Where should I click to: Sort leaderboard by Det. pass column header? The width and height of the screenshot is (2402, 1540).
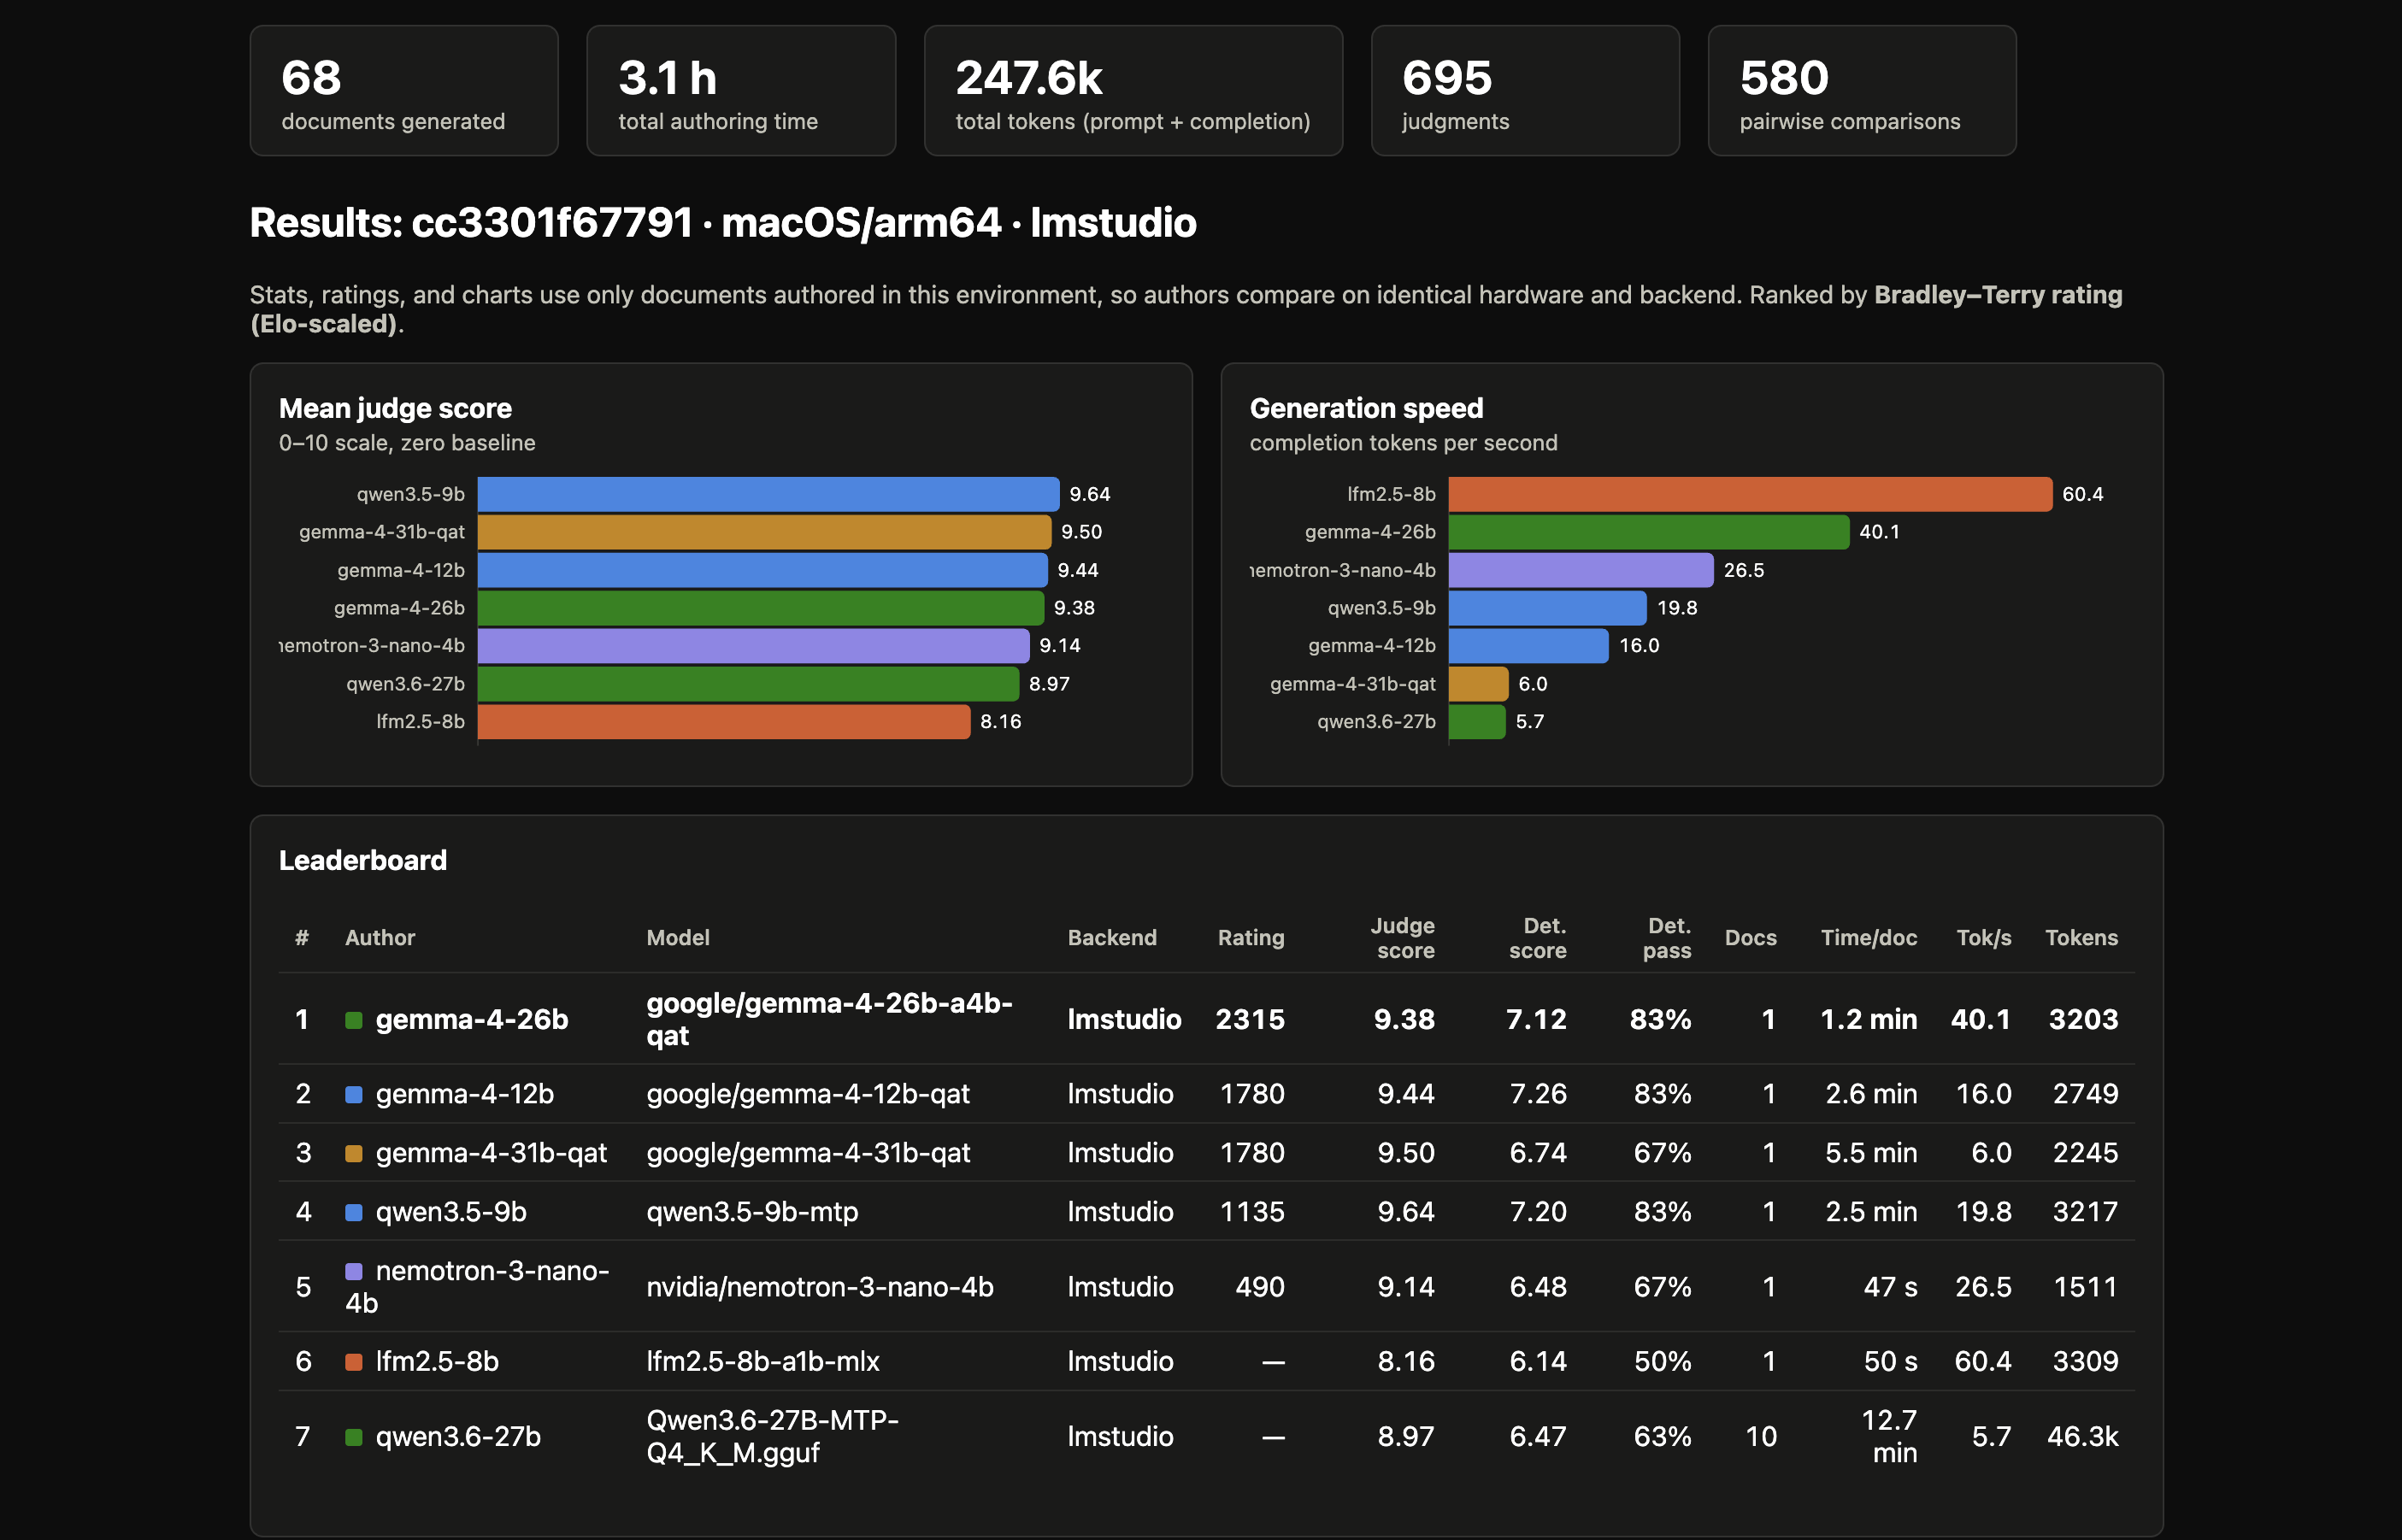pos(1667,938)
